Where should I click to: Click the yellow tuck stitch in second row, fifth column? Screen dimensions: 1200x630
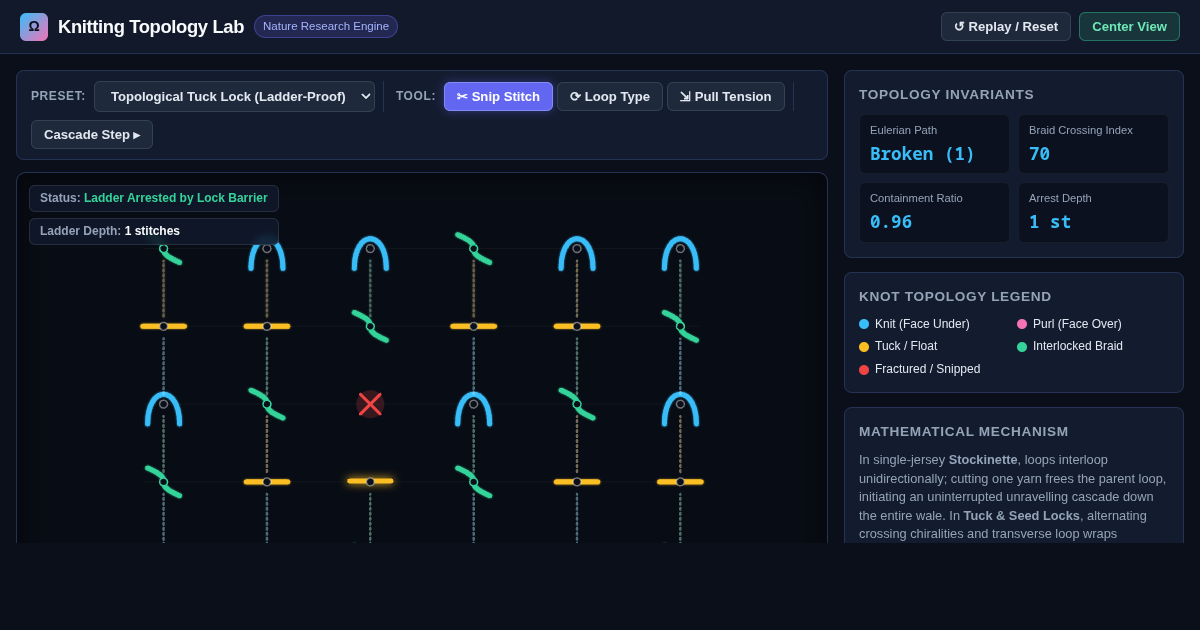click(577, 326)
